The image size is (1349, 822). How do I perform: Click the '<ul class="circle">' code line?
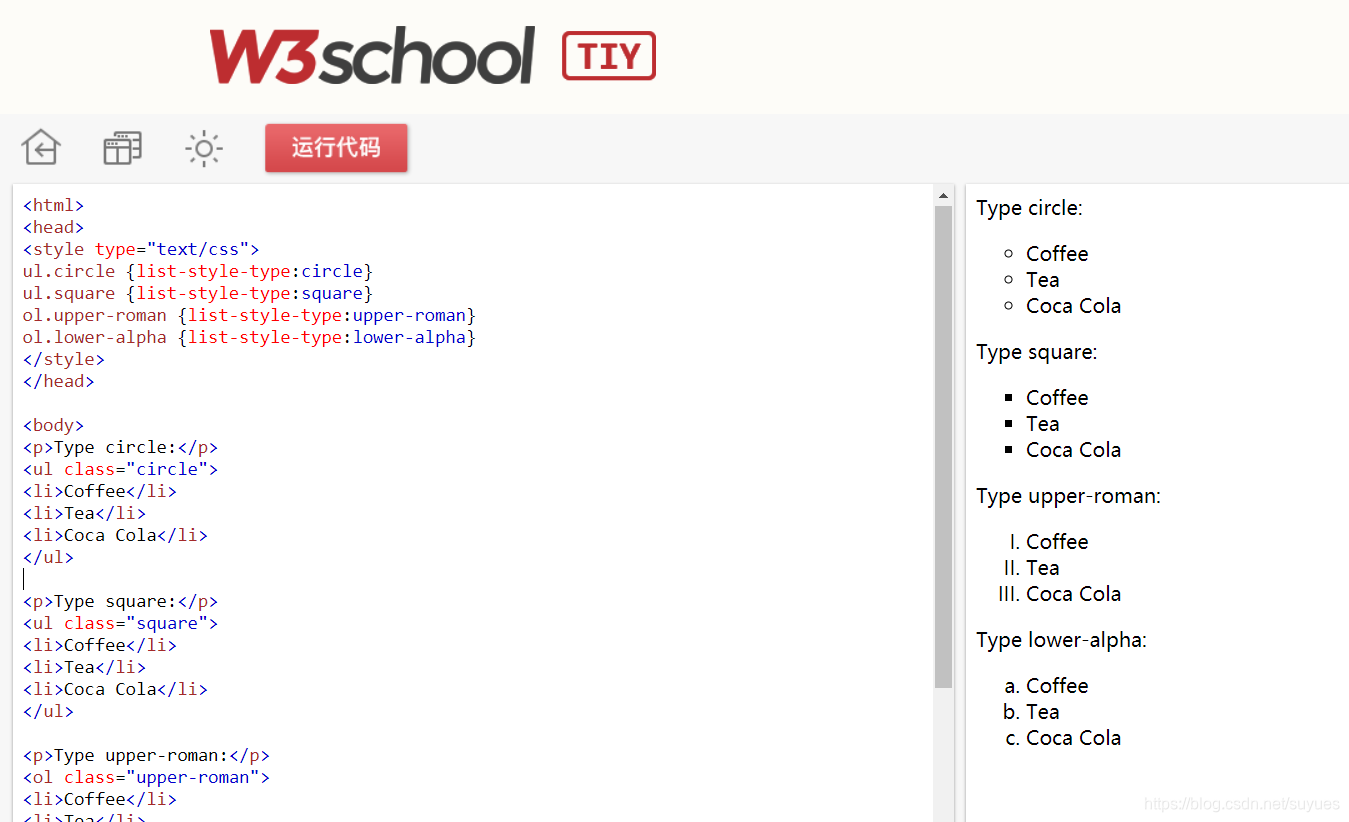pos(121,469)
